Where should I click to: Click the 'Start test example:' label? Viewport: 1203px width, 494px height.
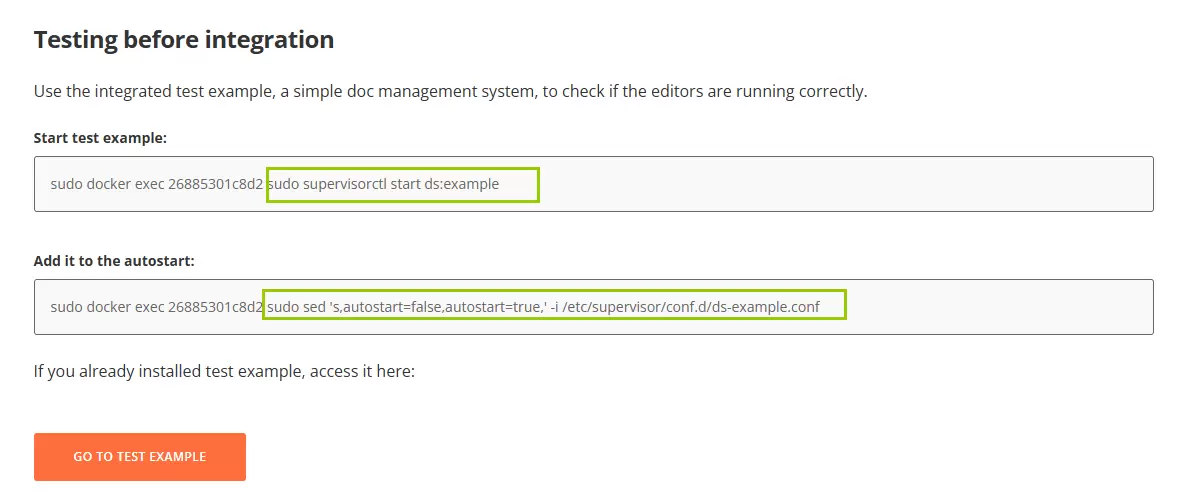pyautogui.click(x=100, y=138)
